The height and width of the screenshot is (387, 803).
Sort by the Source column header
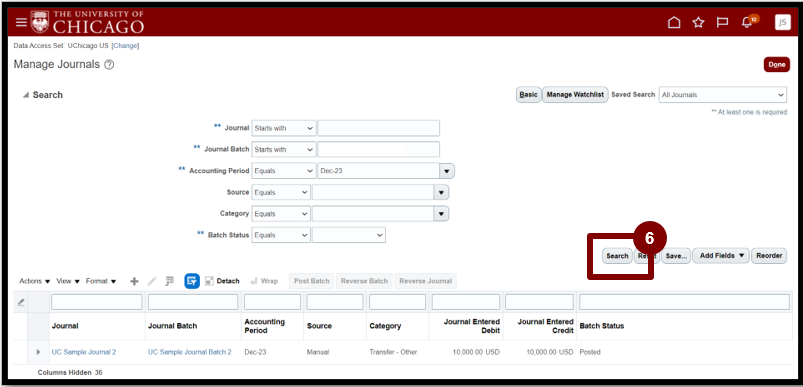[319, 326]
